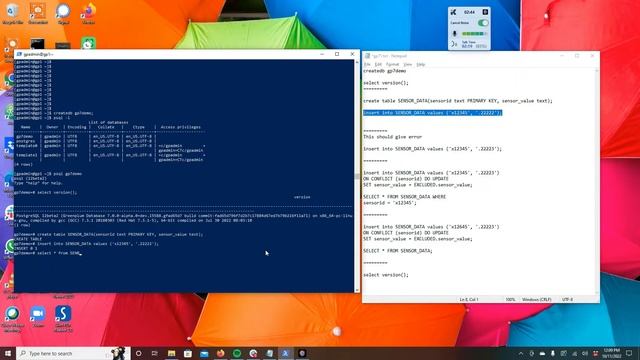The width and height of the screenshot is (640, 360).
Task: Click the terminal window vertical scrollbar
Action: point(357,176)
